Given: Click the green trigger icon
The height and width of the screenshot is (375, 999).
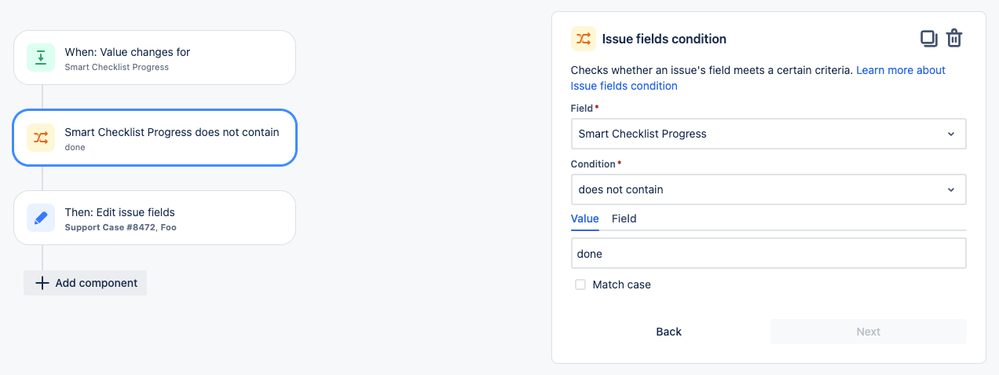Looking at the screenshot, I should (41, 57).
